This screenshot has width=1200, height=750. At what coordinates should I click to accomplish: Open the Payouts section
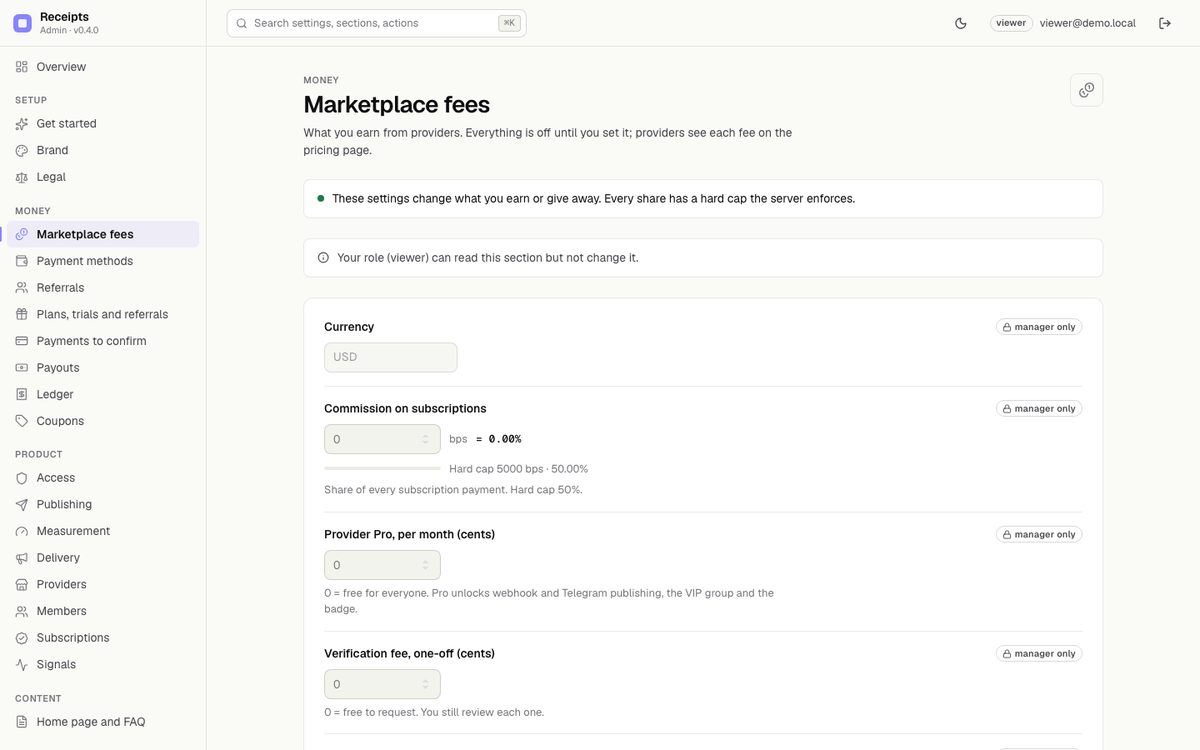(103, 368)
